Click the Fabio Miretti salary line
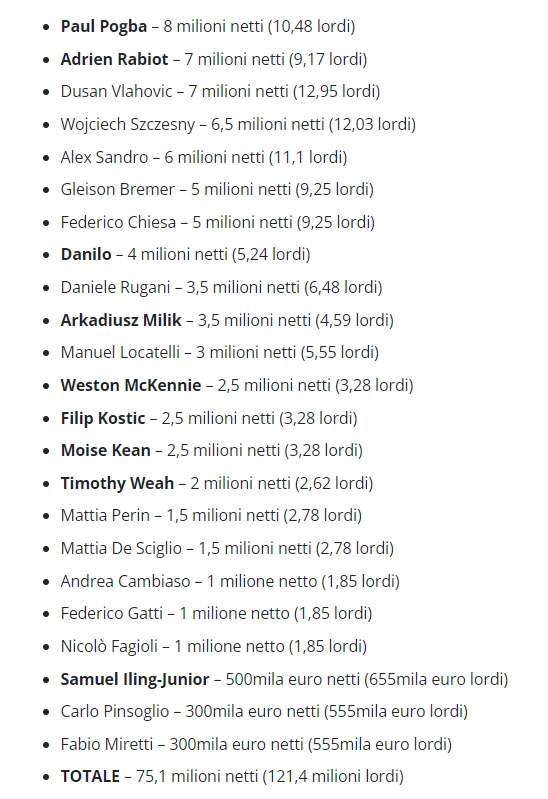Viewport: 548px width, 799px height. pyautogui.click(x=256, y=744)
